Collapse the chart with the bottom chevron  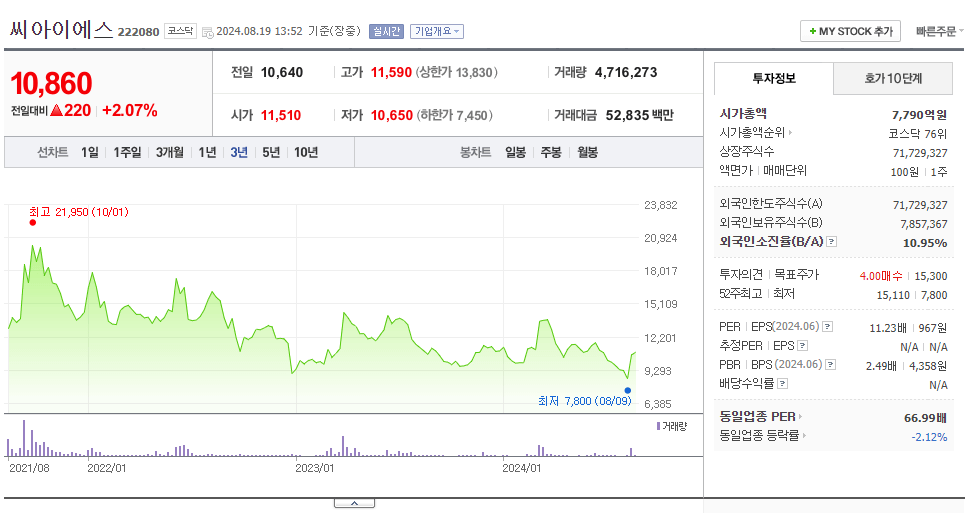(x=354, y=503)
